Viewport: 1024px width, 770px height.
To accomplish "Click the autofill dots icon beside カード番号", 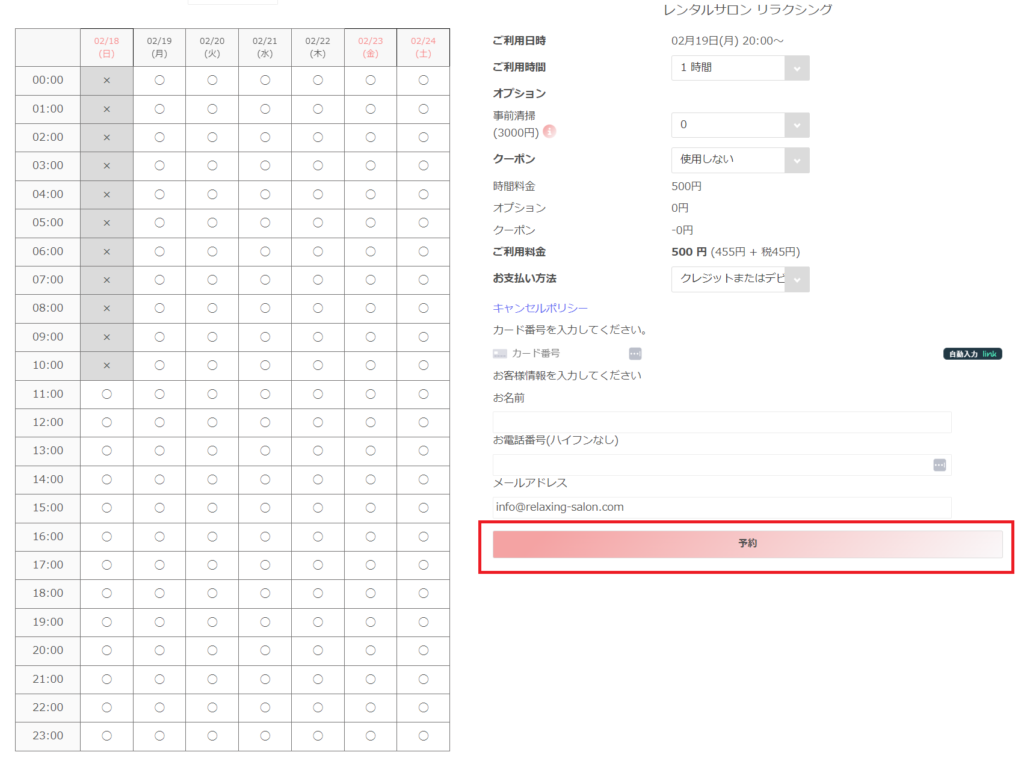I will coord(635,353).
